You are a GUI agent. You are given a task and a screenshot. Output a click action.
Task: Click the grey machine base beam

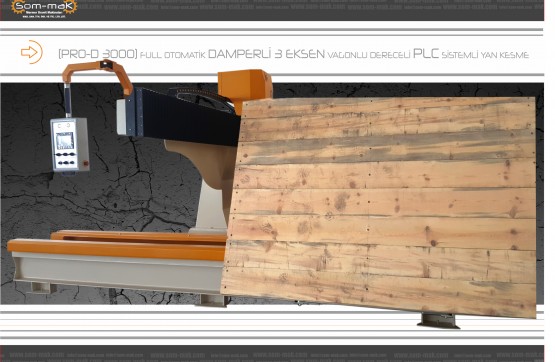119,272
